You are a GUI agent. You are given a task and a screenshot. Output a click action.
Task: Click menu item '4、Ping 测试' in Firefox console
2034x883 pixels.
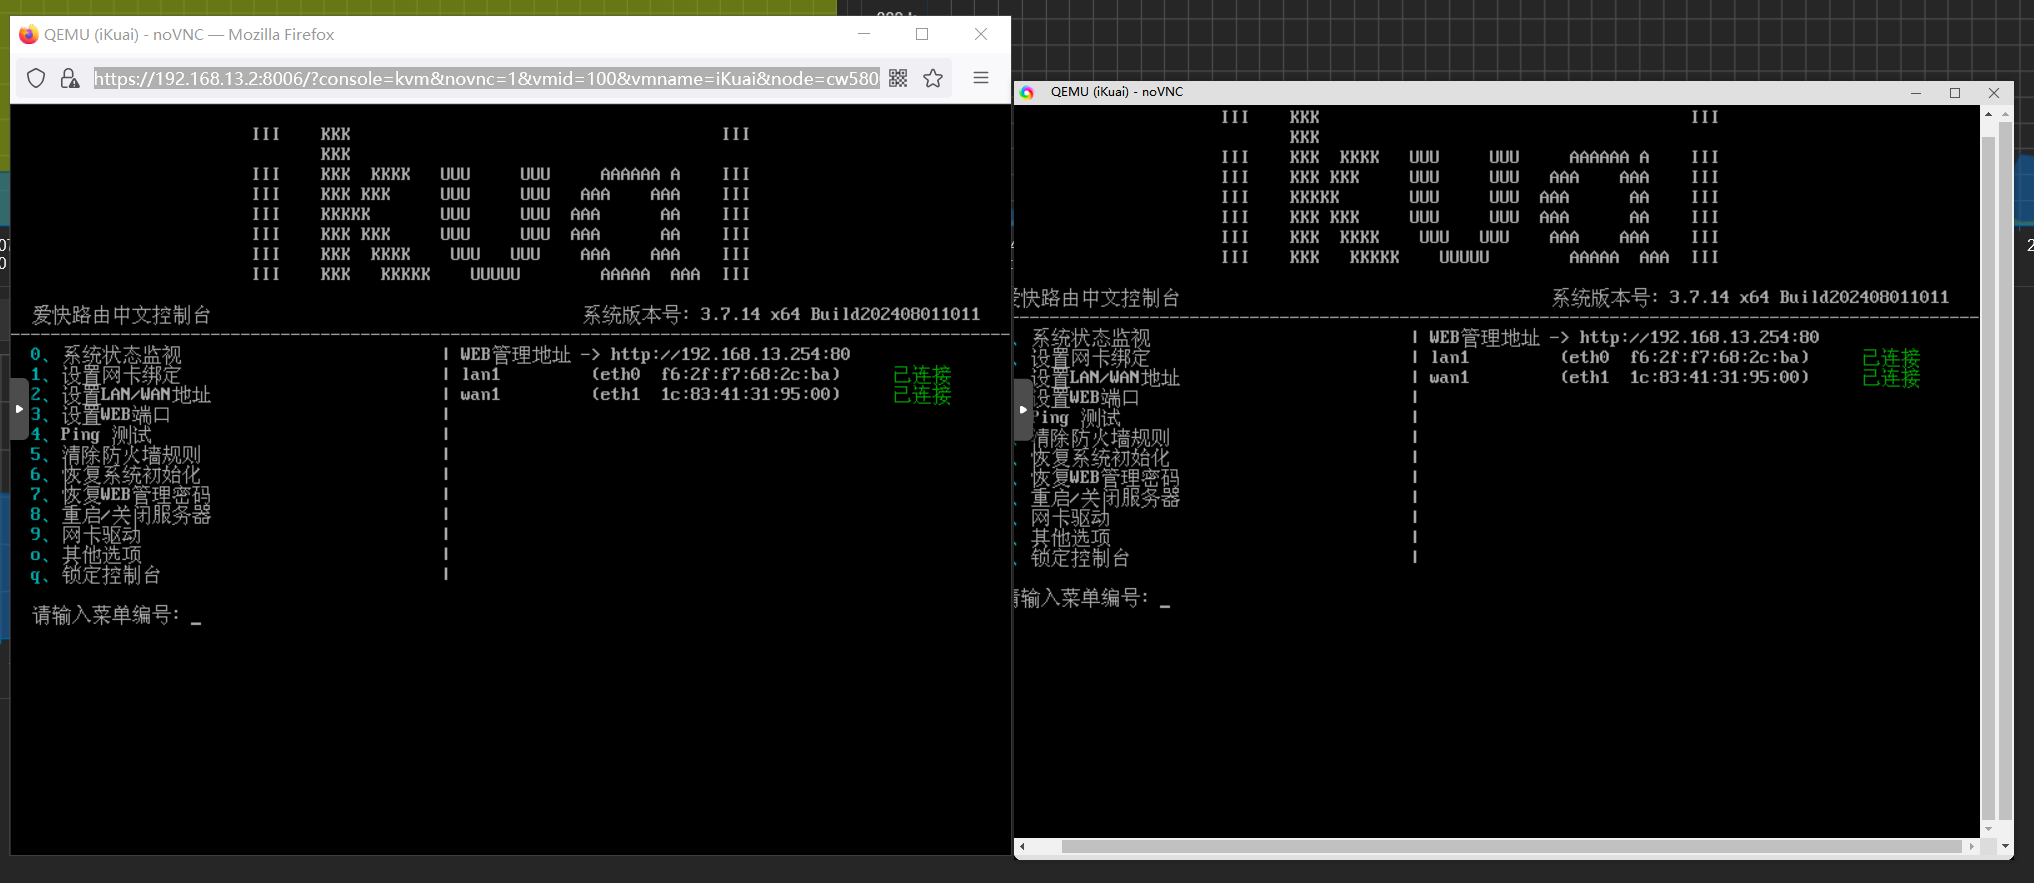pyautogui.click(x=91, y=435)
